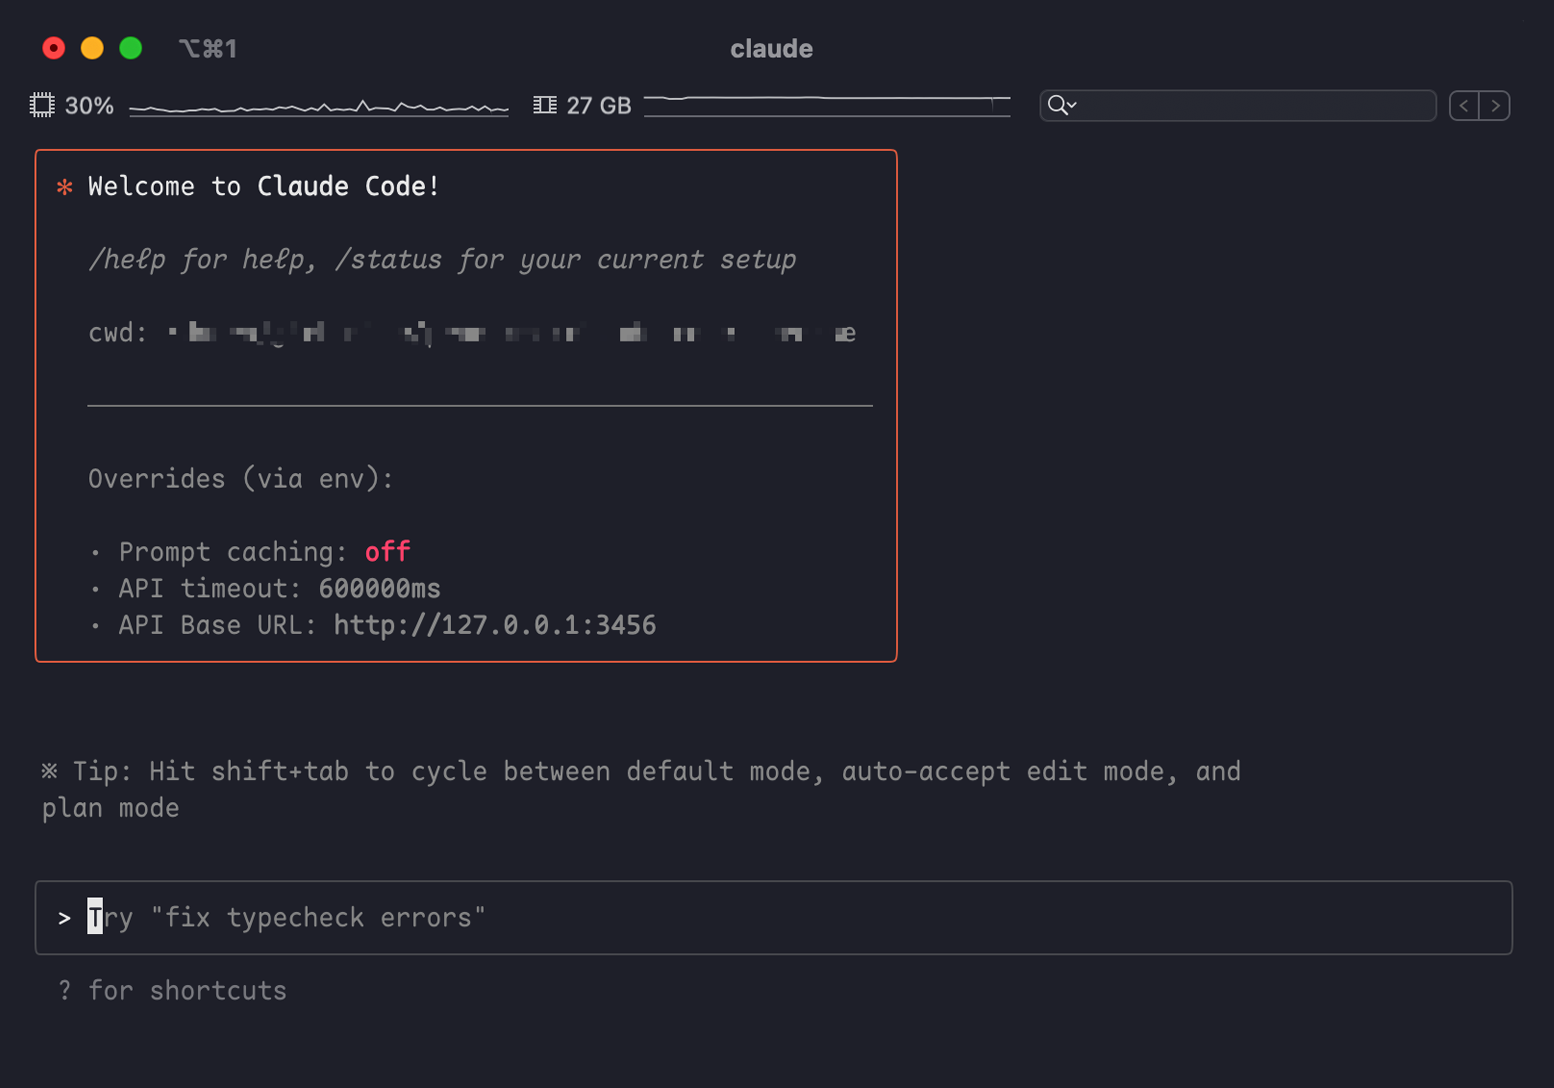Click the > prompt chevron

pos(65,918)
